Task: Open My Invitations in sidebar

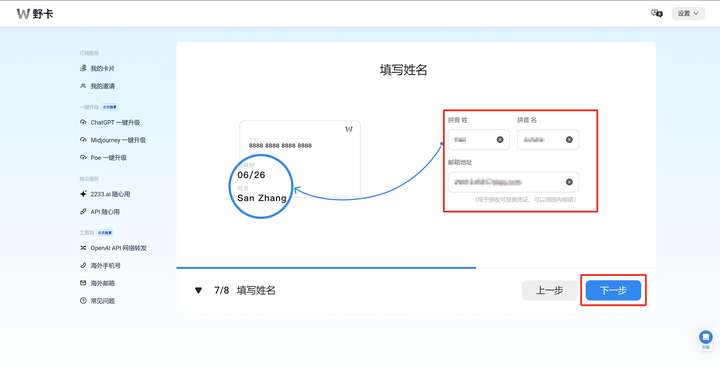Action: 97,86
